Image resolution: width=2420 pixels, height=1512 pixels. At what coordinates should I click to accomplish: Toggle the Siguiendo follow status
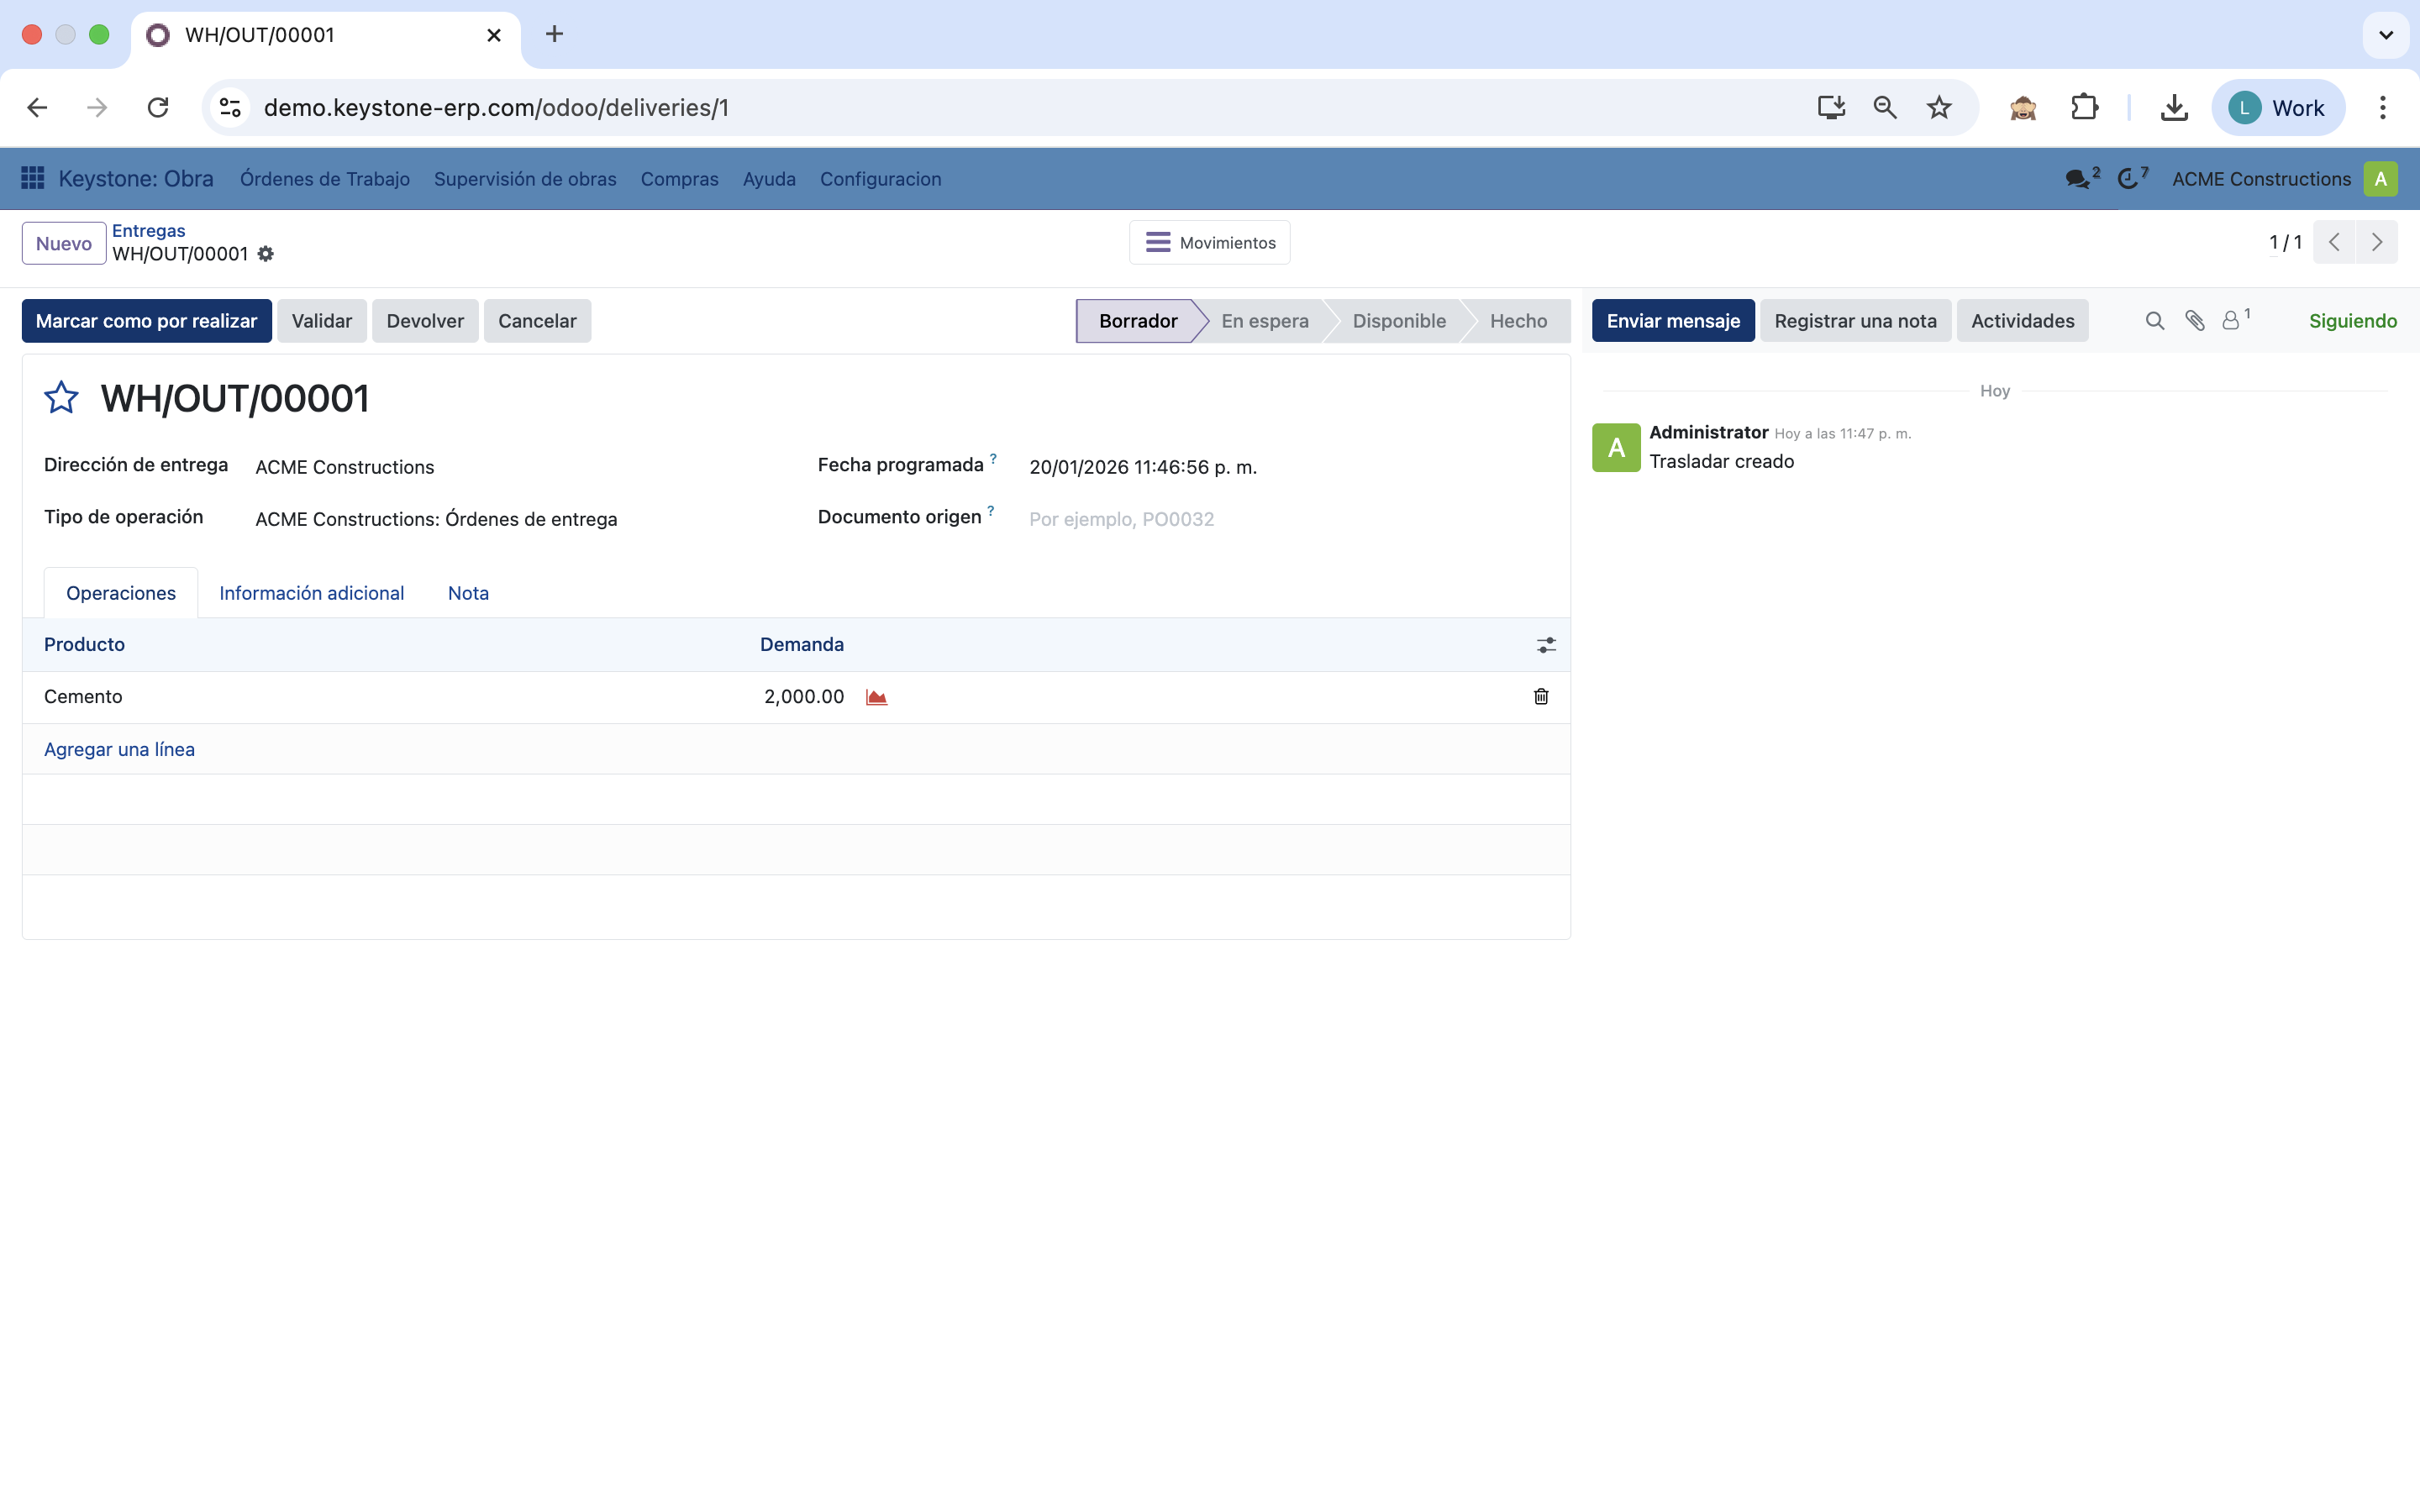point(2352,321)
